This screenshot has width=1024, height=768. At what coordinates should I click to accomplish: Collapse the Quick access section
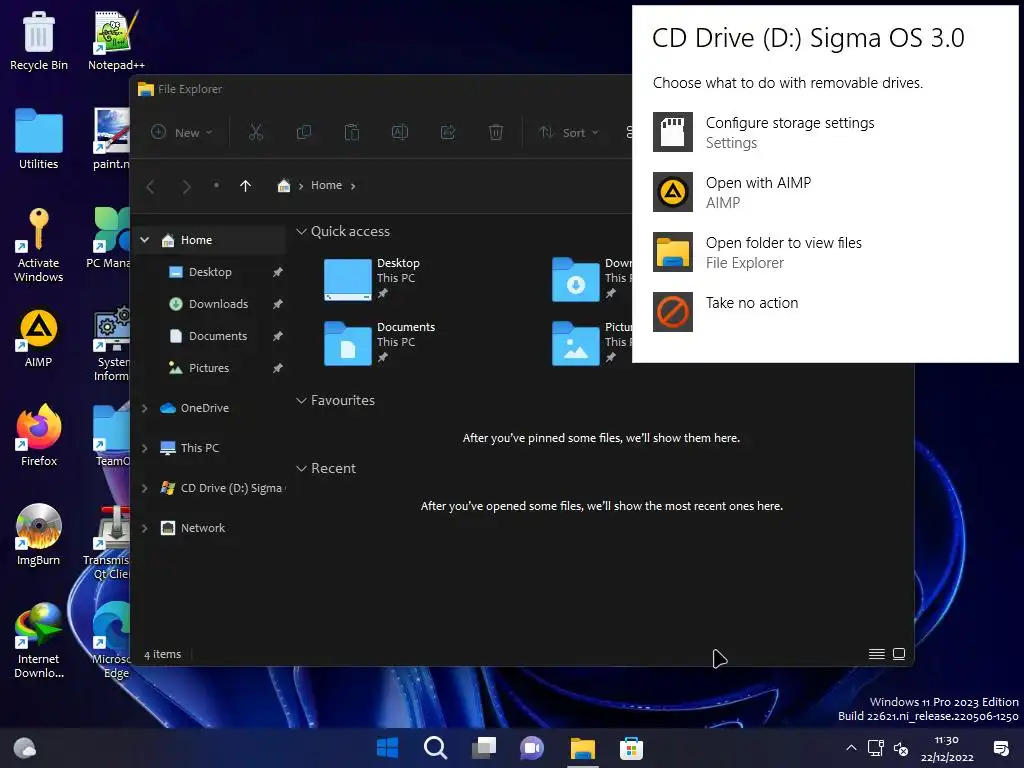pos(301,231)
